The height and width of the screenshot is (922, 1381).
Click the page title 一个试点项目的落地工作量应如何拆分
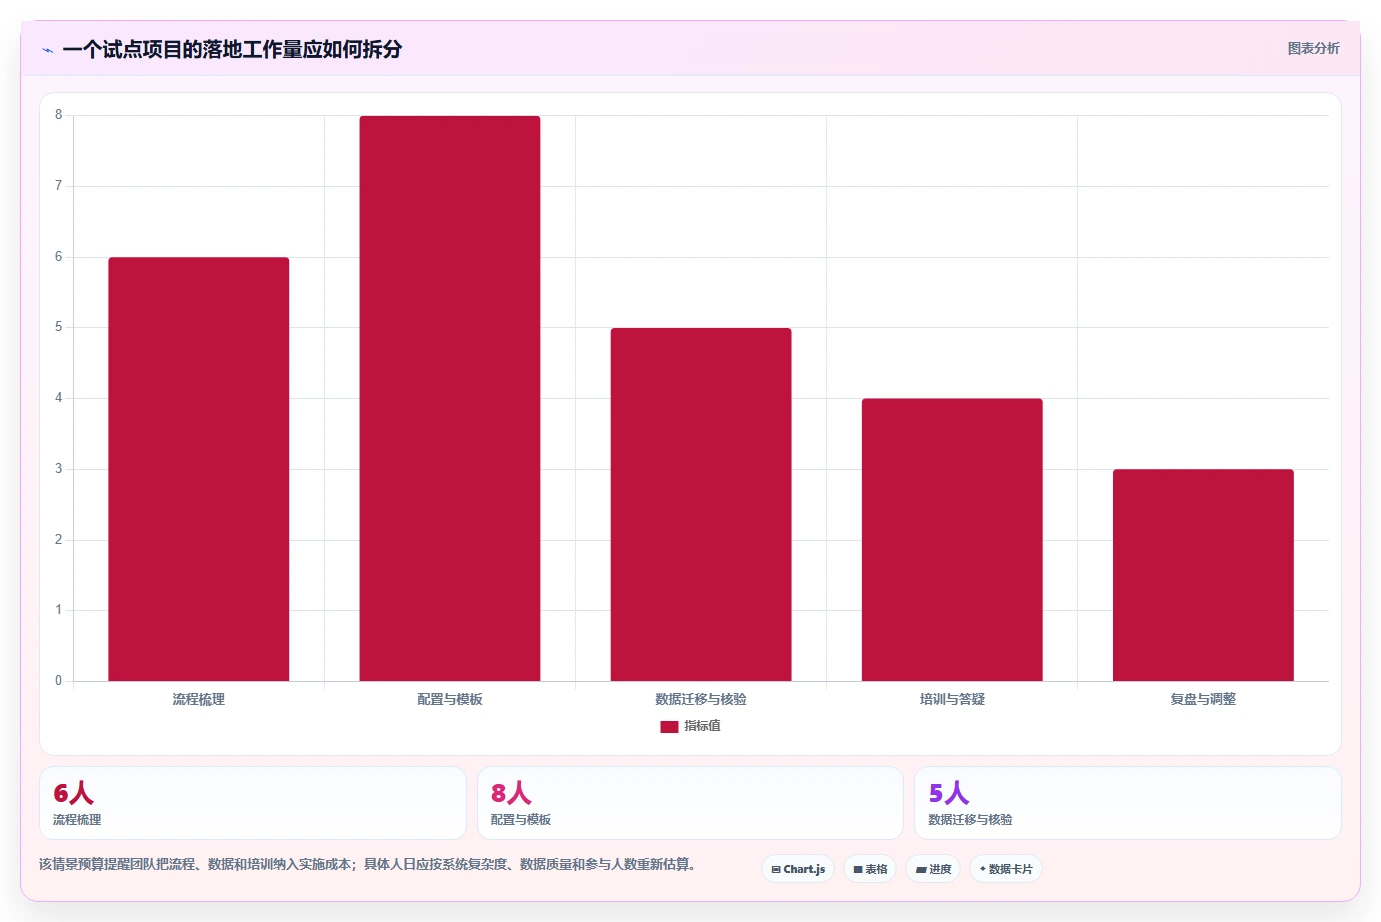[x=232, y=49]
